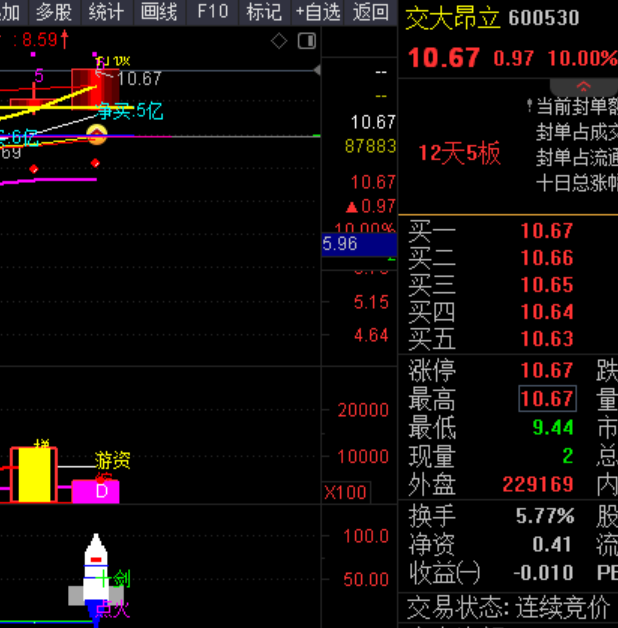Click the left red diamond marker near 69
The width and height of the screenshot is (618, 628).
click(x=34, y=169)
